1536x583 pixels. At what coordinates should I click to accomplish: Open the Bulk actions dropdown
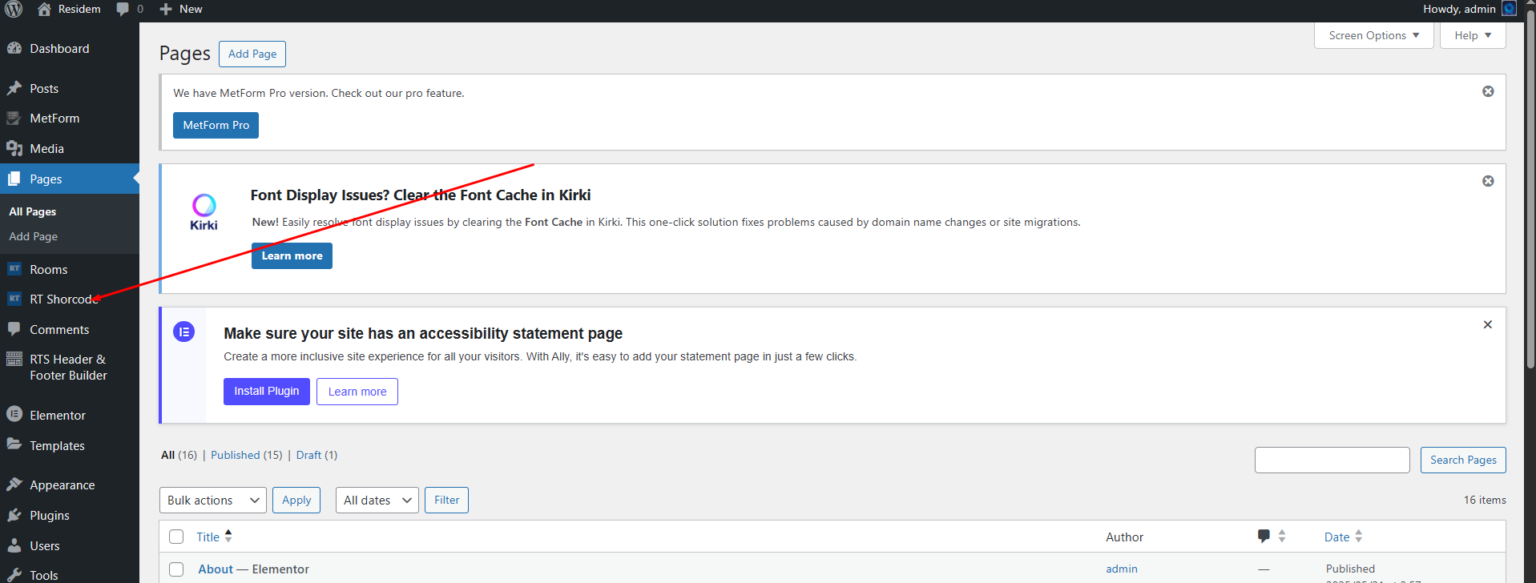[212, 499]
